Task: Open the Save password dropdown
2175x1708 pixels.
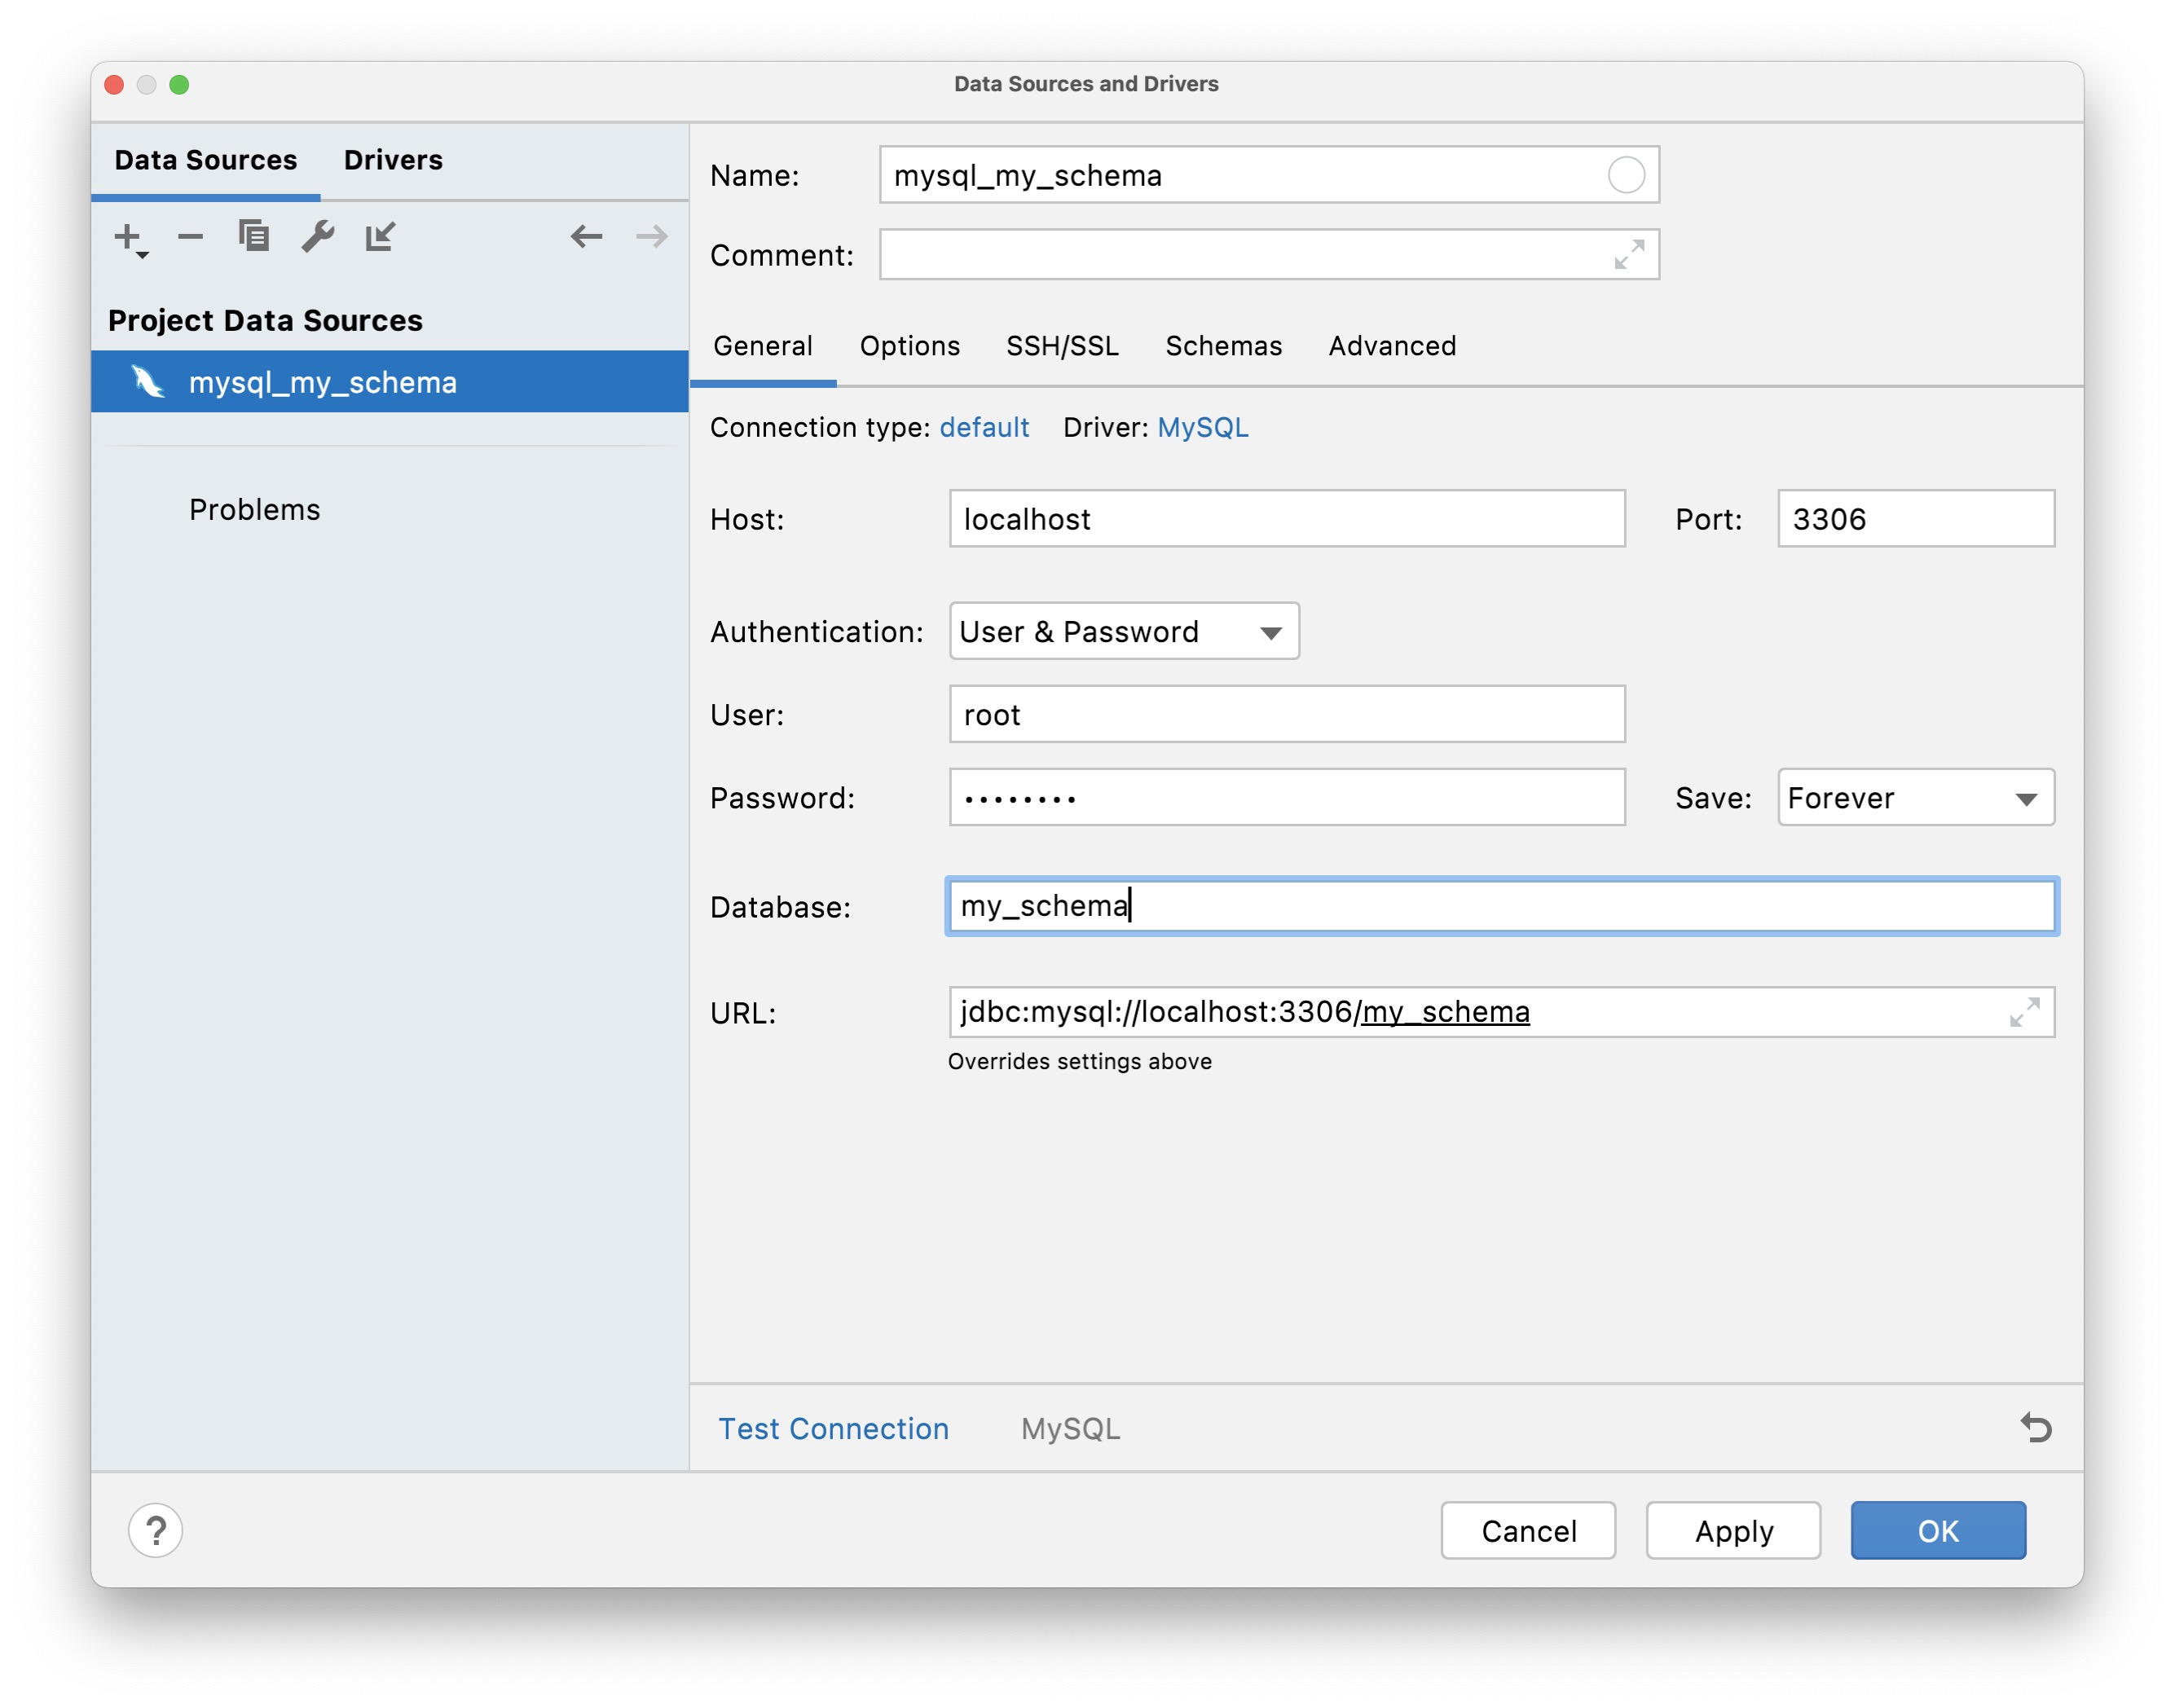Action: [x=1914, y=798]
